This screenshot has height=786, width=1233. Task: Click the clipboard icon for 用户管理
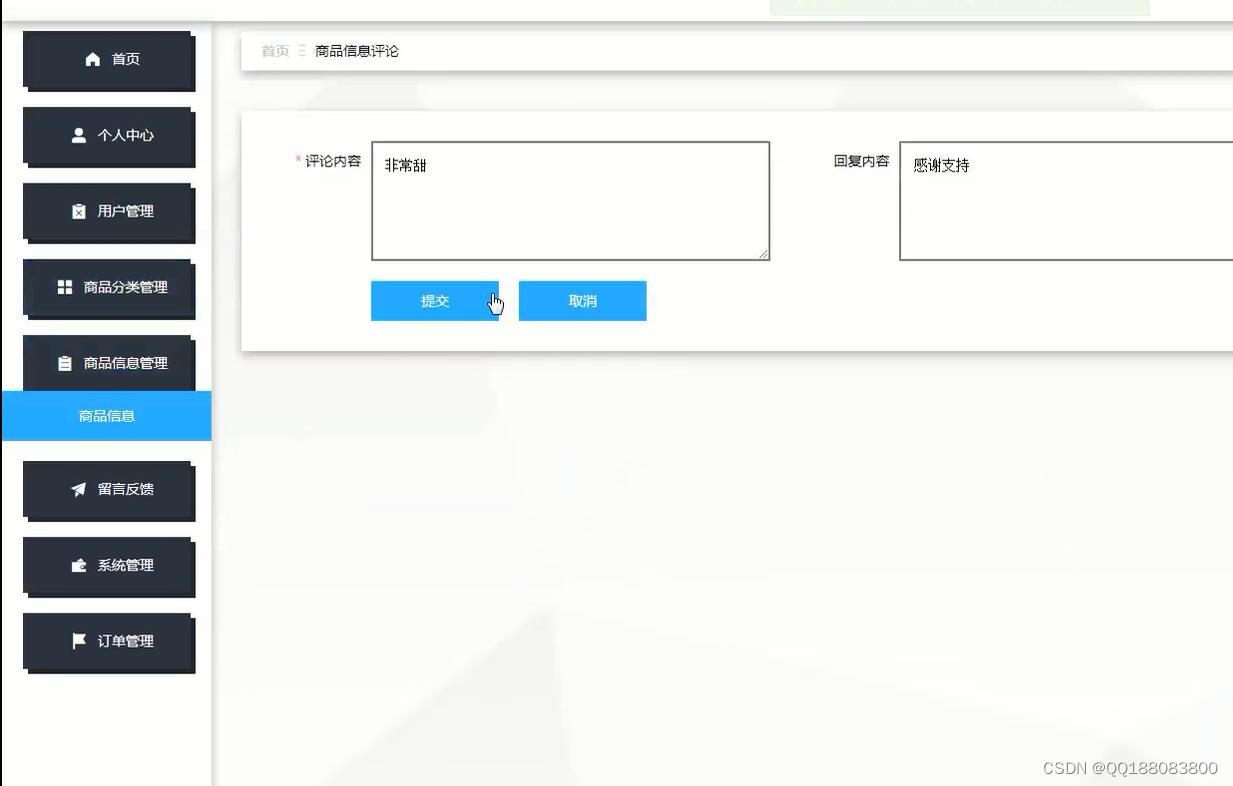(78, 211)
